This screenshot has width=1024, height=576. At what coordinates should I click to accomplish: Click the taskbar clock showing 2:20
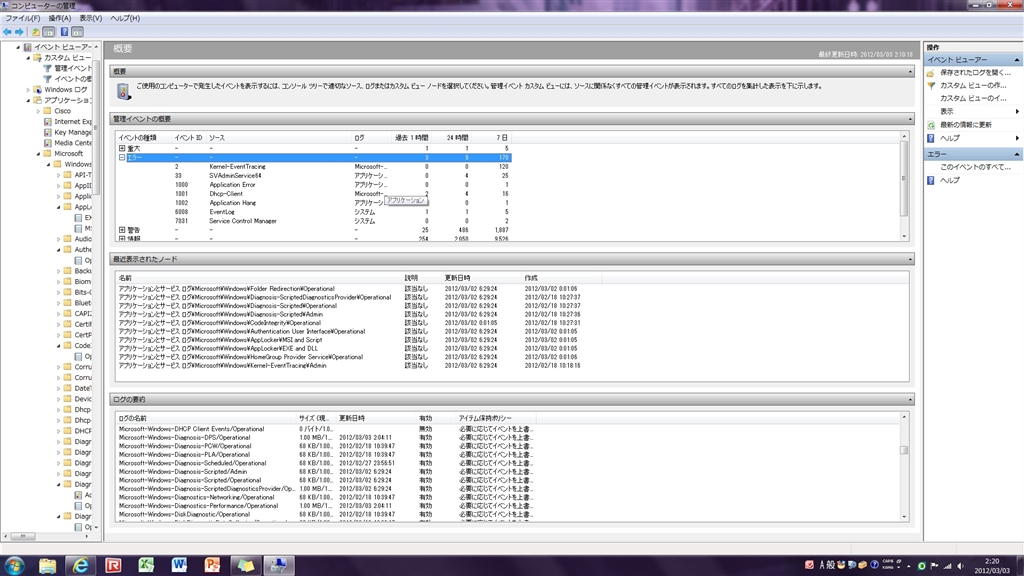point(992,566)
